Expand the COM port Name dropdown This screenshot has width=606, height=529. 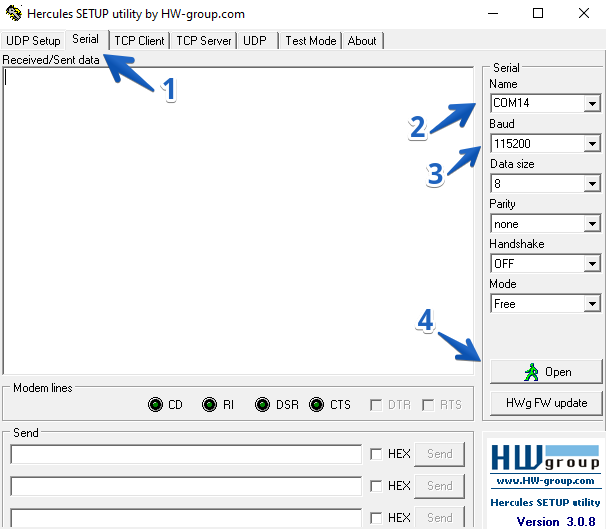point(591,104)
